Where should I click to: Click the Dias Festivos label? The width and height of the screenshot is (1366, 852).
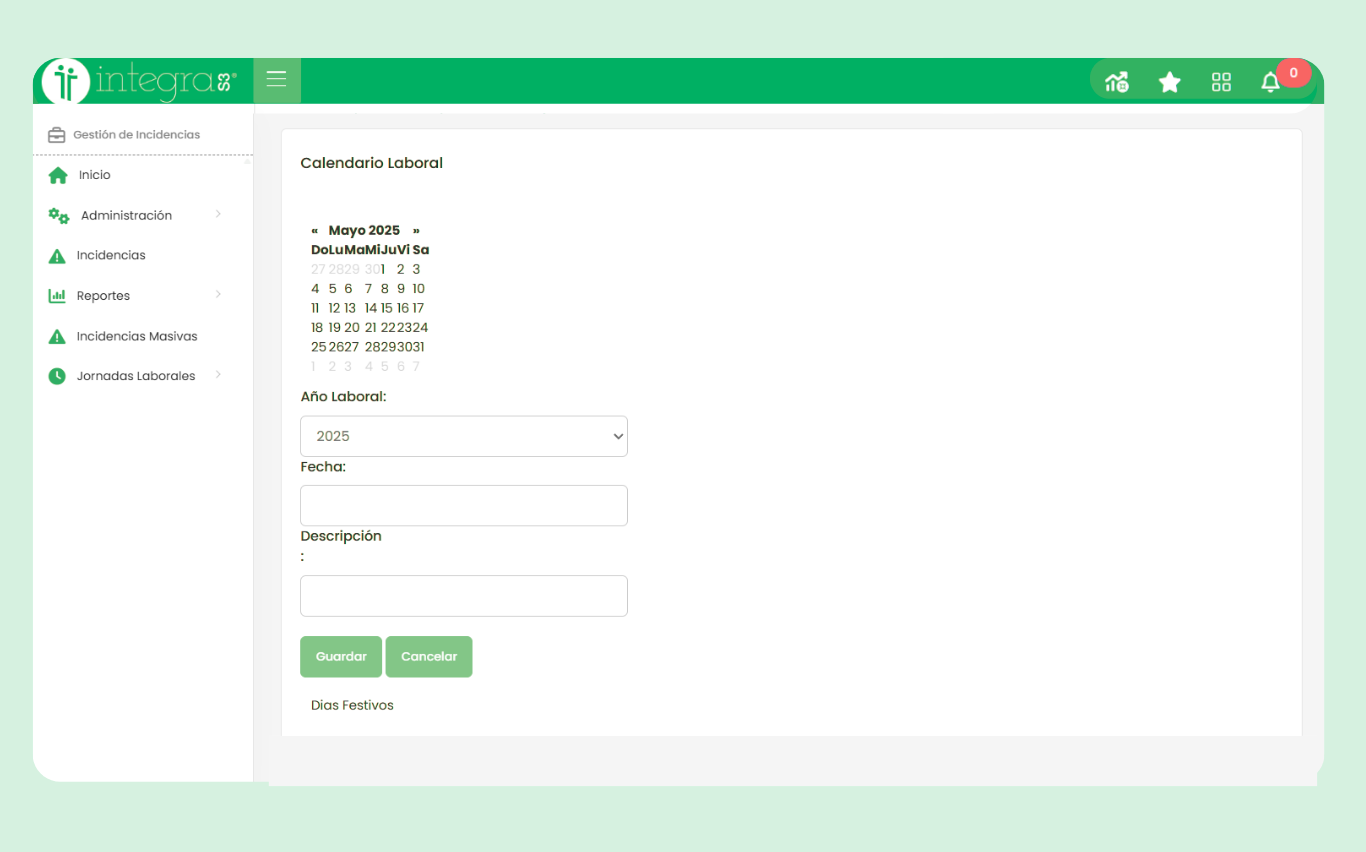(352, 706)
